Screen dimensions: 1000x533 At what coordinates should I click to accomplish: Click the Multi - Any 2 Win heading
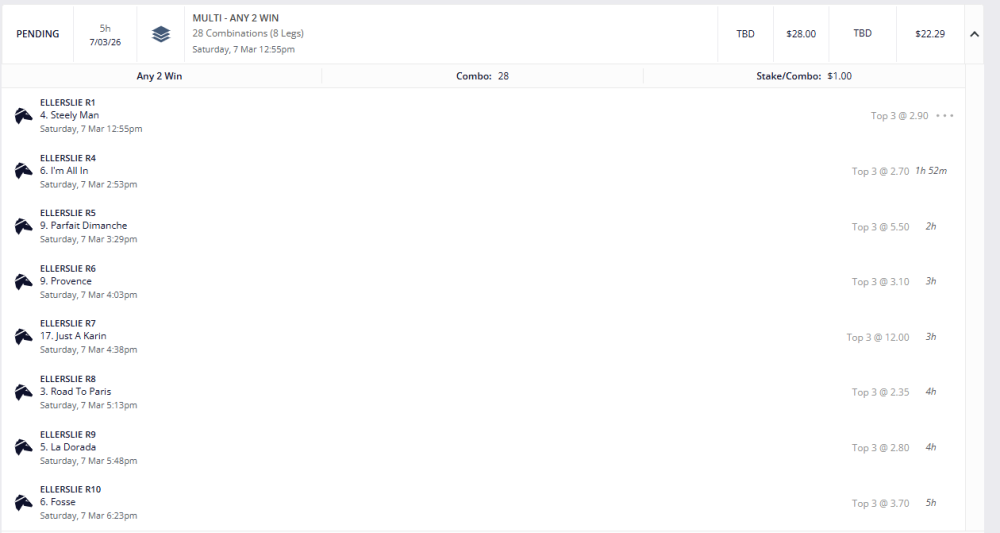236,18
